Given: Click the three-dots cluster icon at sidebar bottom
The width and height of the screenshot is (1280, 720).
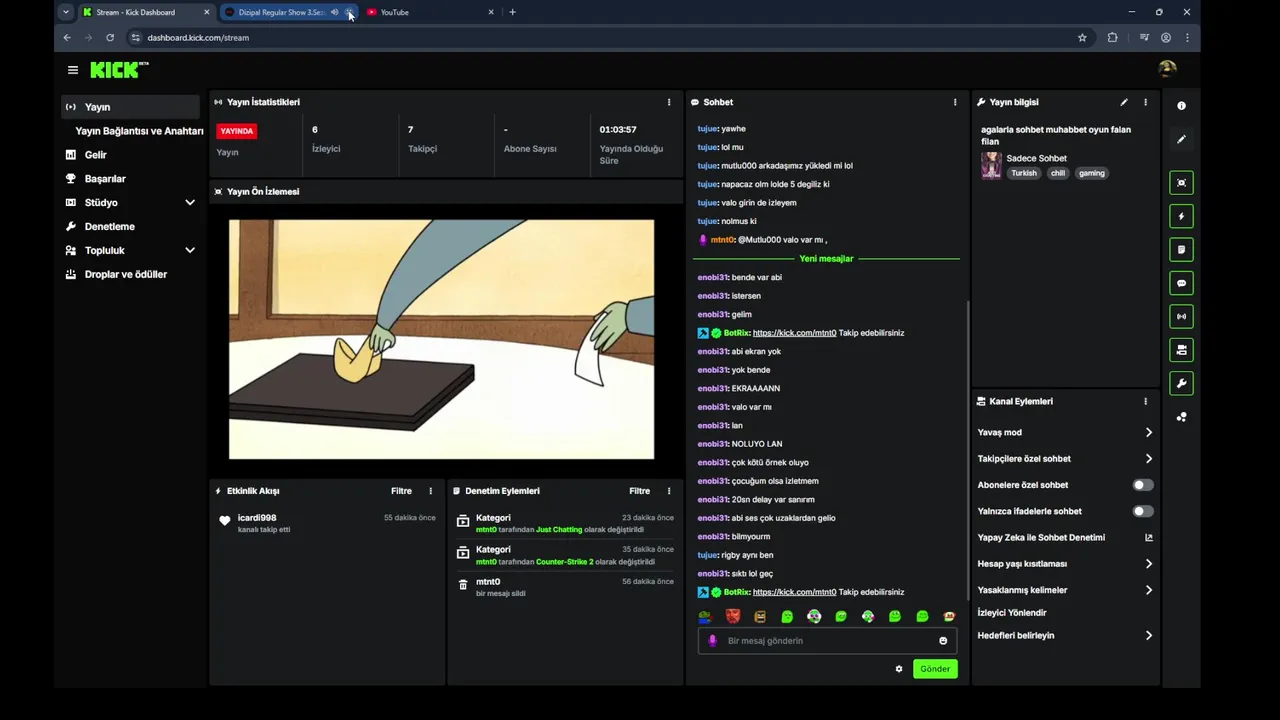Looking at the screenshot, I should 1181,417.
